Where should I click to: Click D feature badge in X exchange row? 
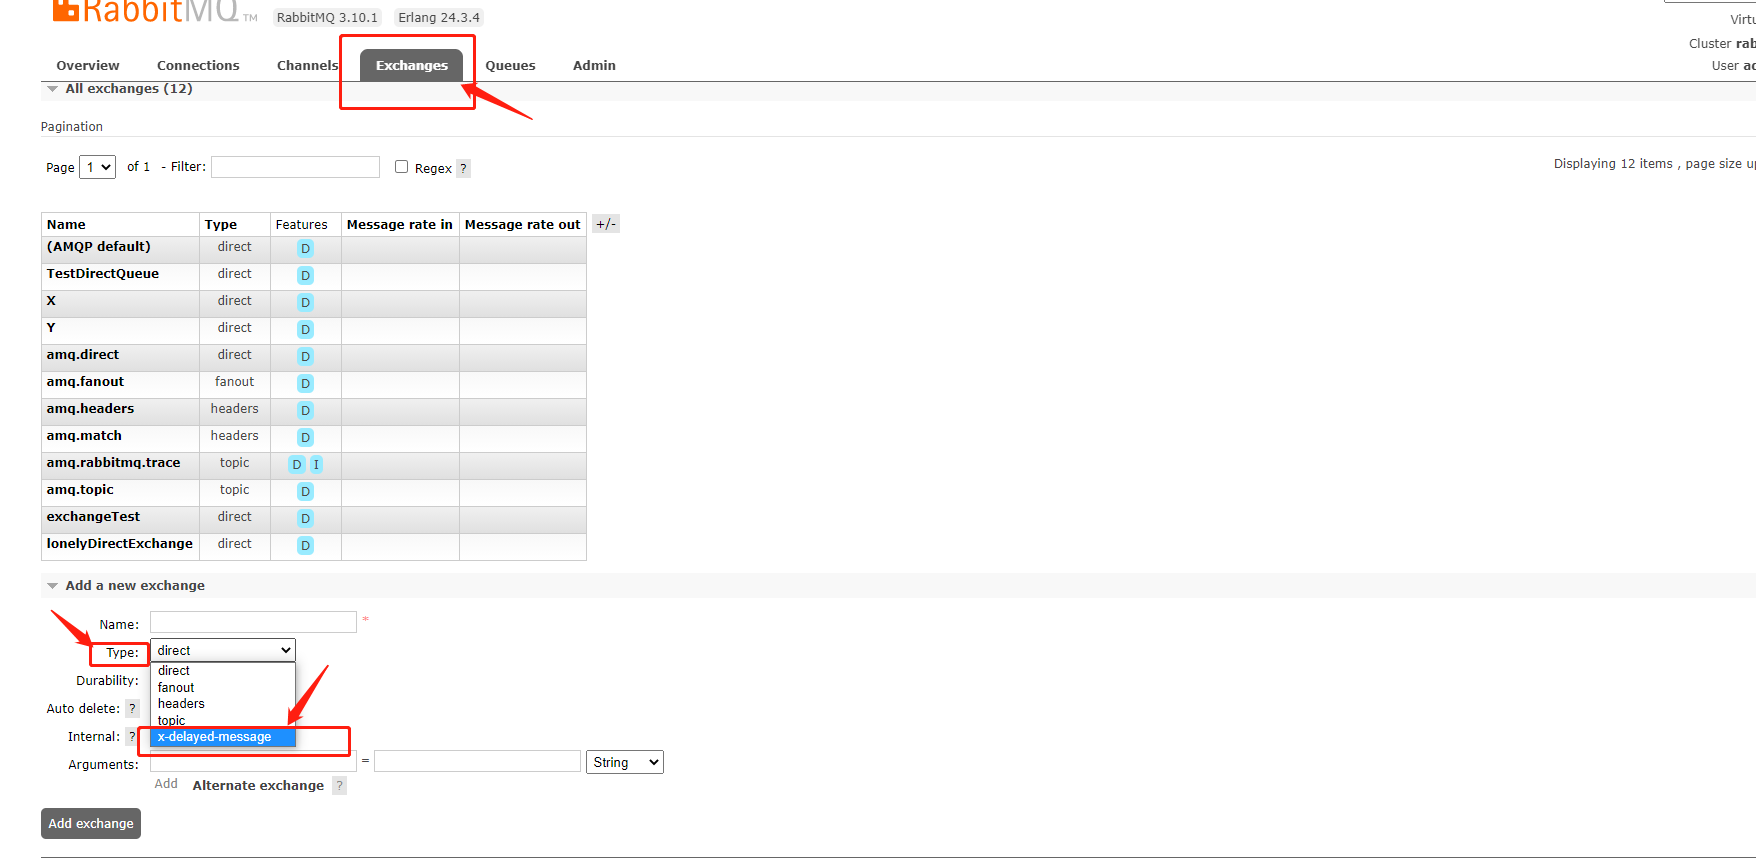(306, 302)
